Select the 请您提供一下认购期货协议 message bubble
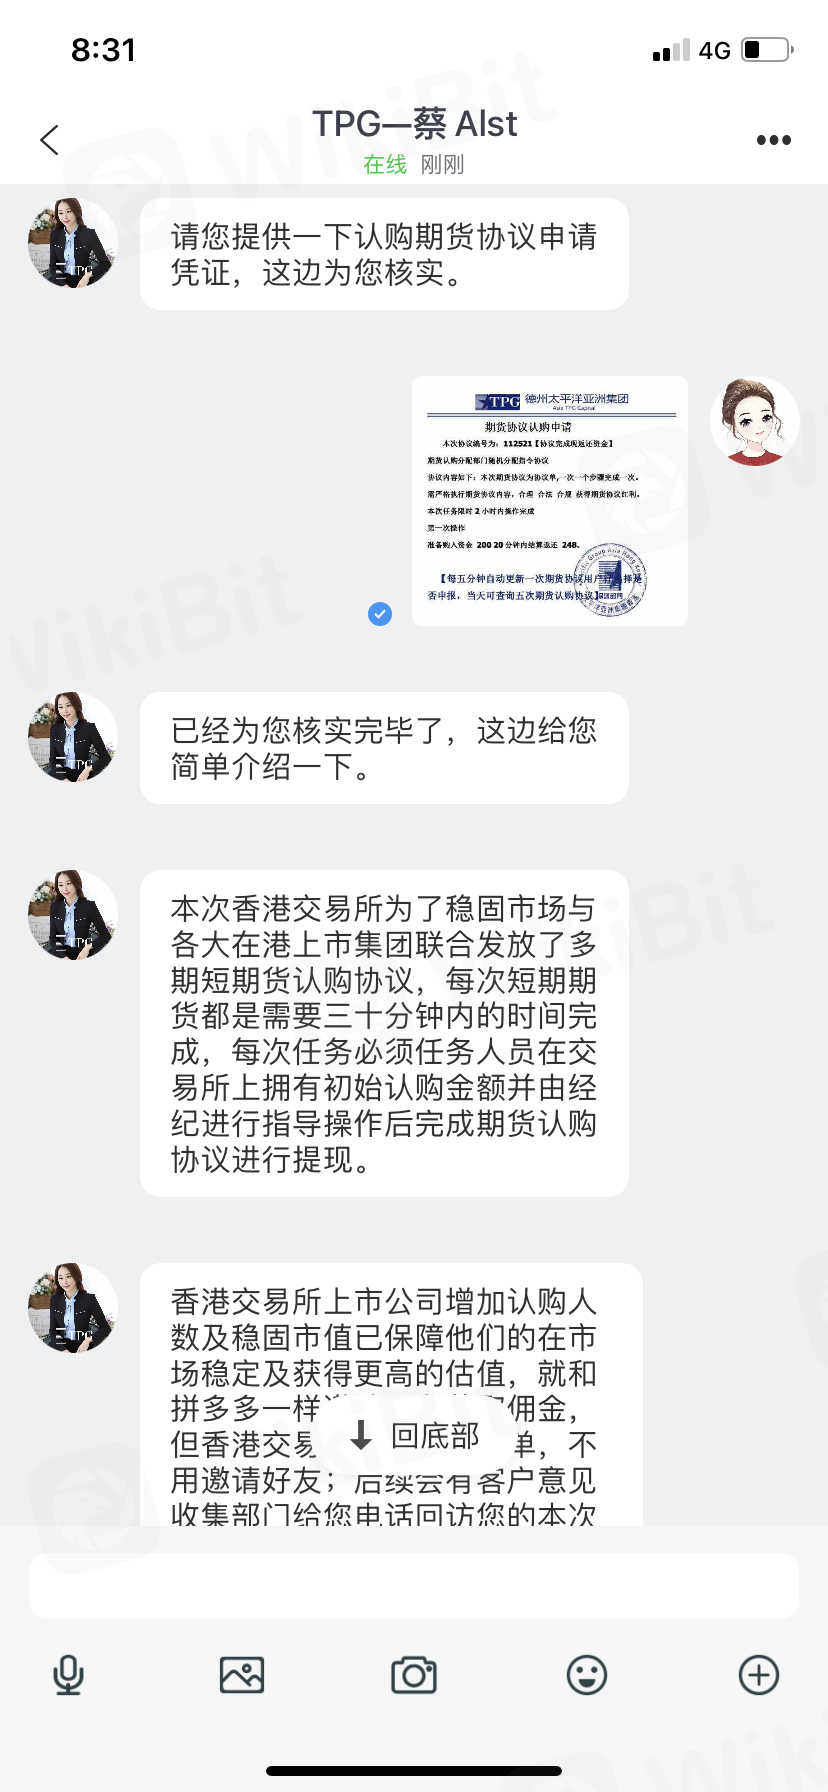This screenshot has width=828, height=1792. (x=384, y=254)
